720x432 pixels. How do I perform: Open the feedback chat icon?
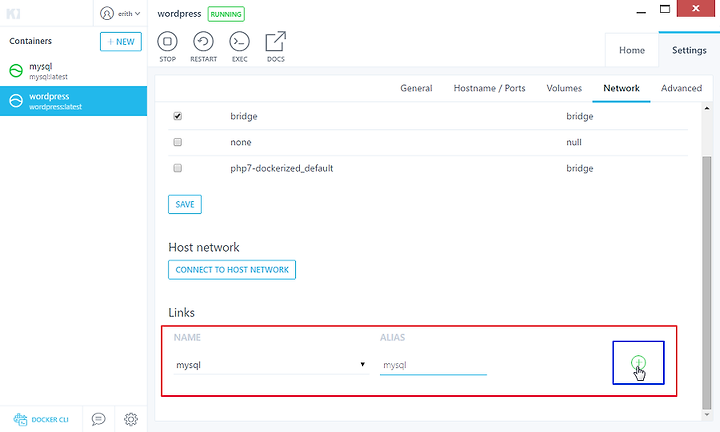click(x=98, y=419)
